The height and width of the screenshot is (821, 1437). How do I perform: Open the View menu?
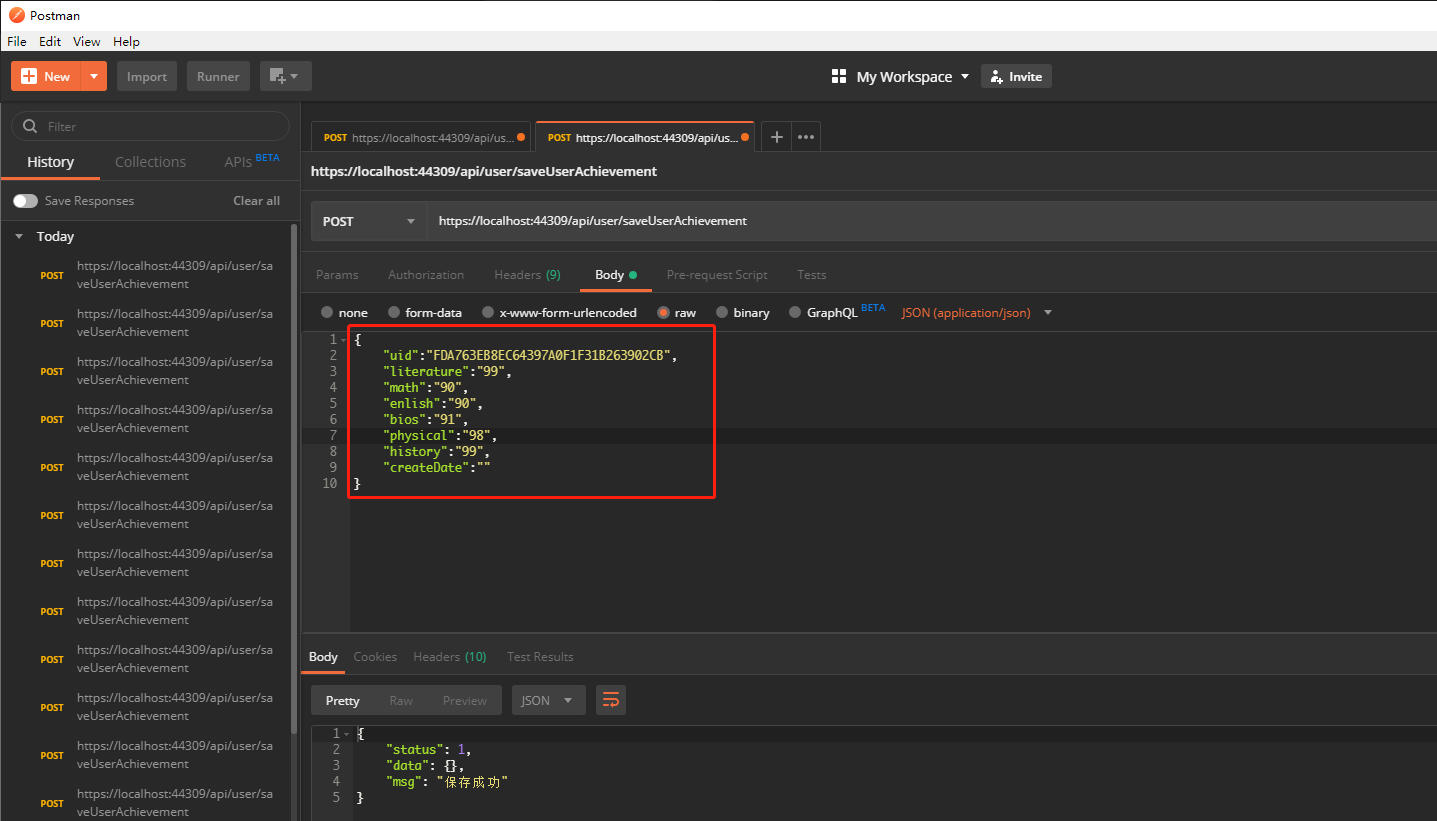pos(86,41)
